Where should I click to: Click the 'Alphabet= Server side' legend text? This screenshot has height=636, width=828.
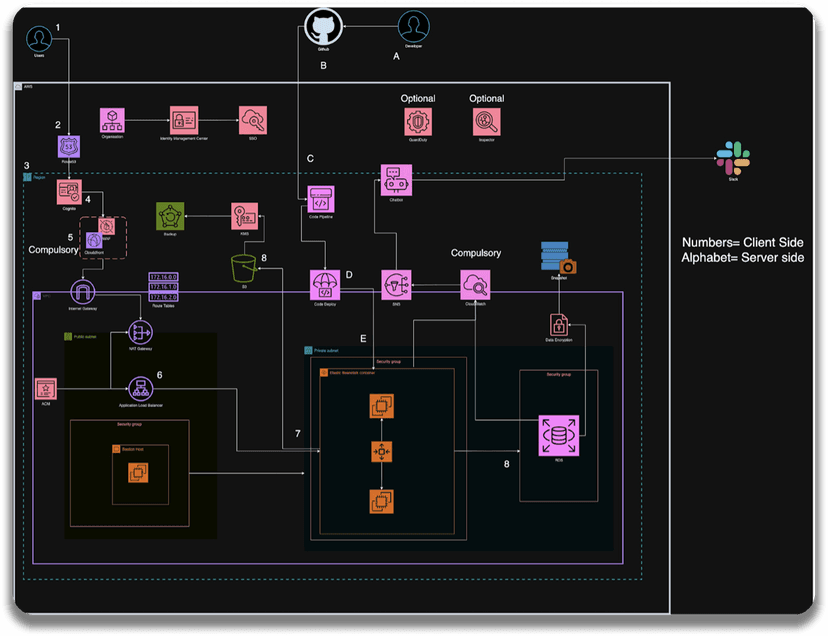pyautogui.click(x=742, y=258)
